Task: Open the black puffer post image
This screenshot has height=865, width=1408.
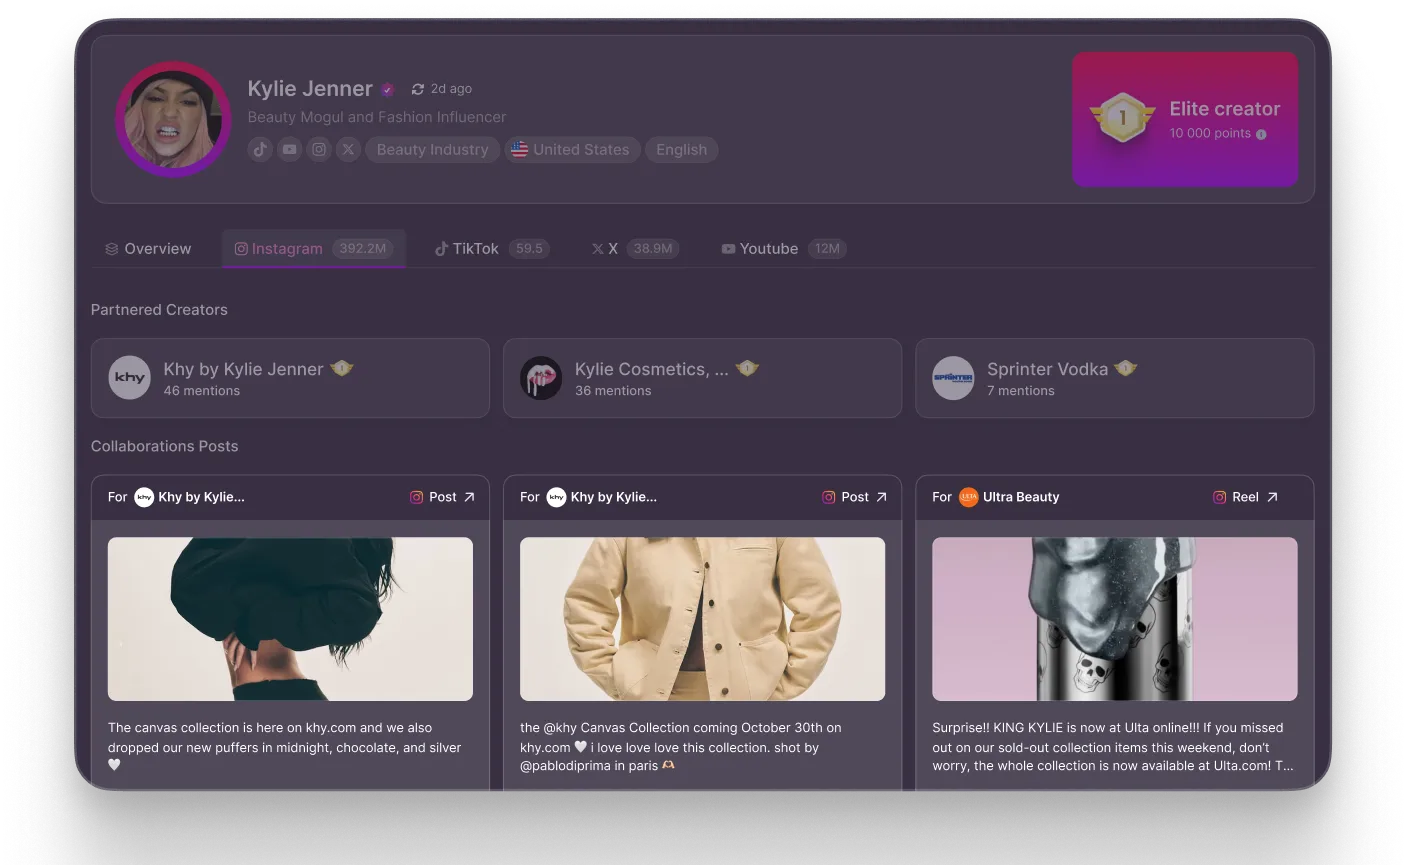Action: click(x=290, y=619)
